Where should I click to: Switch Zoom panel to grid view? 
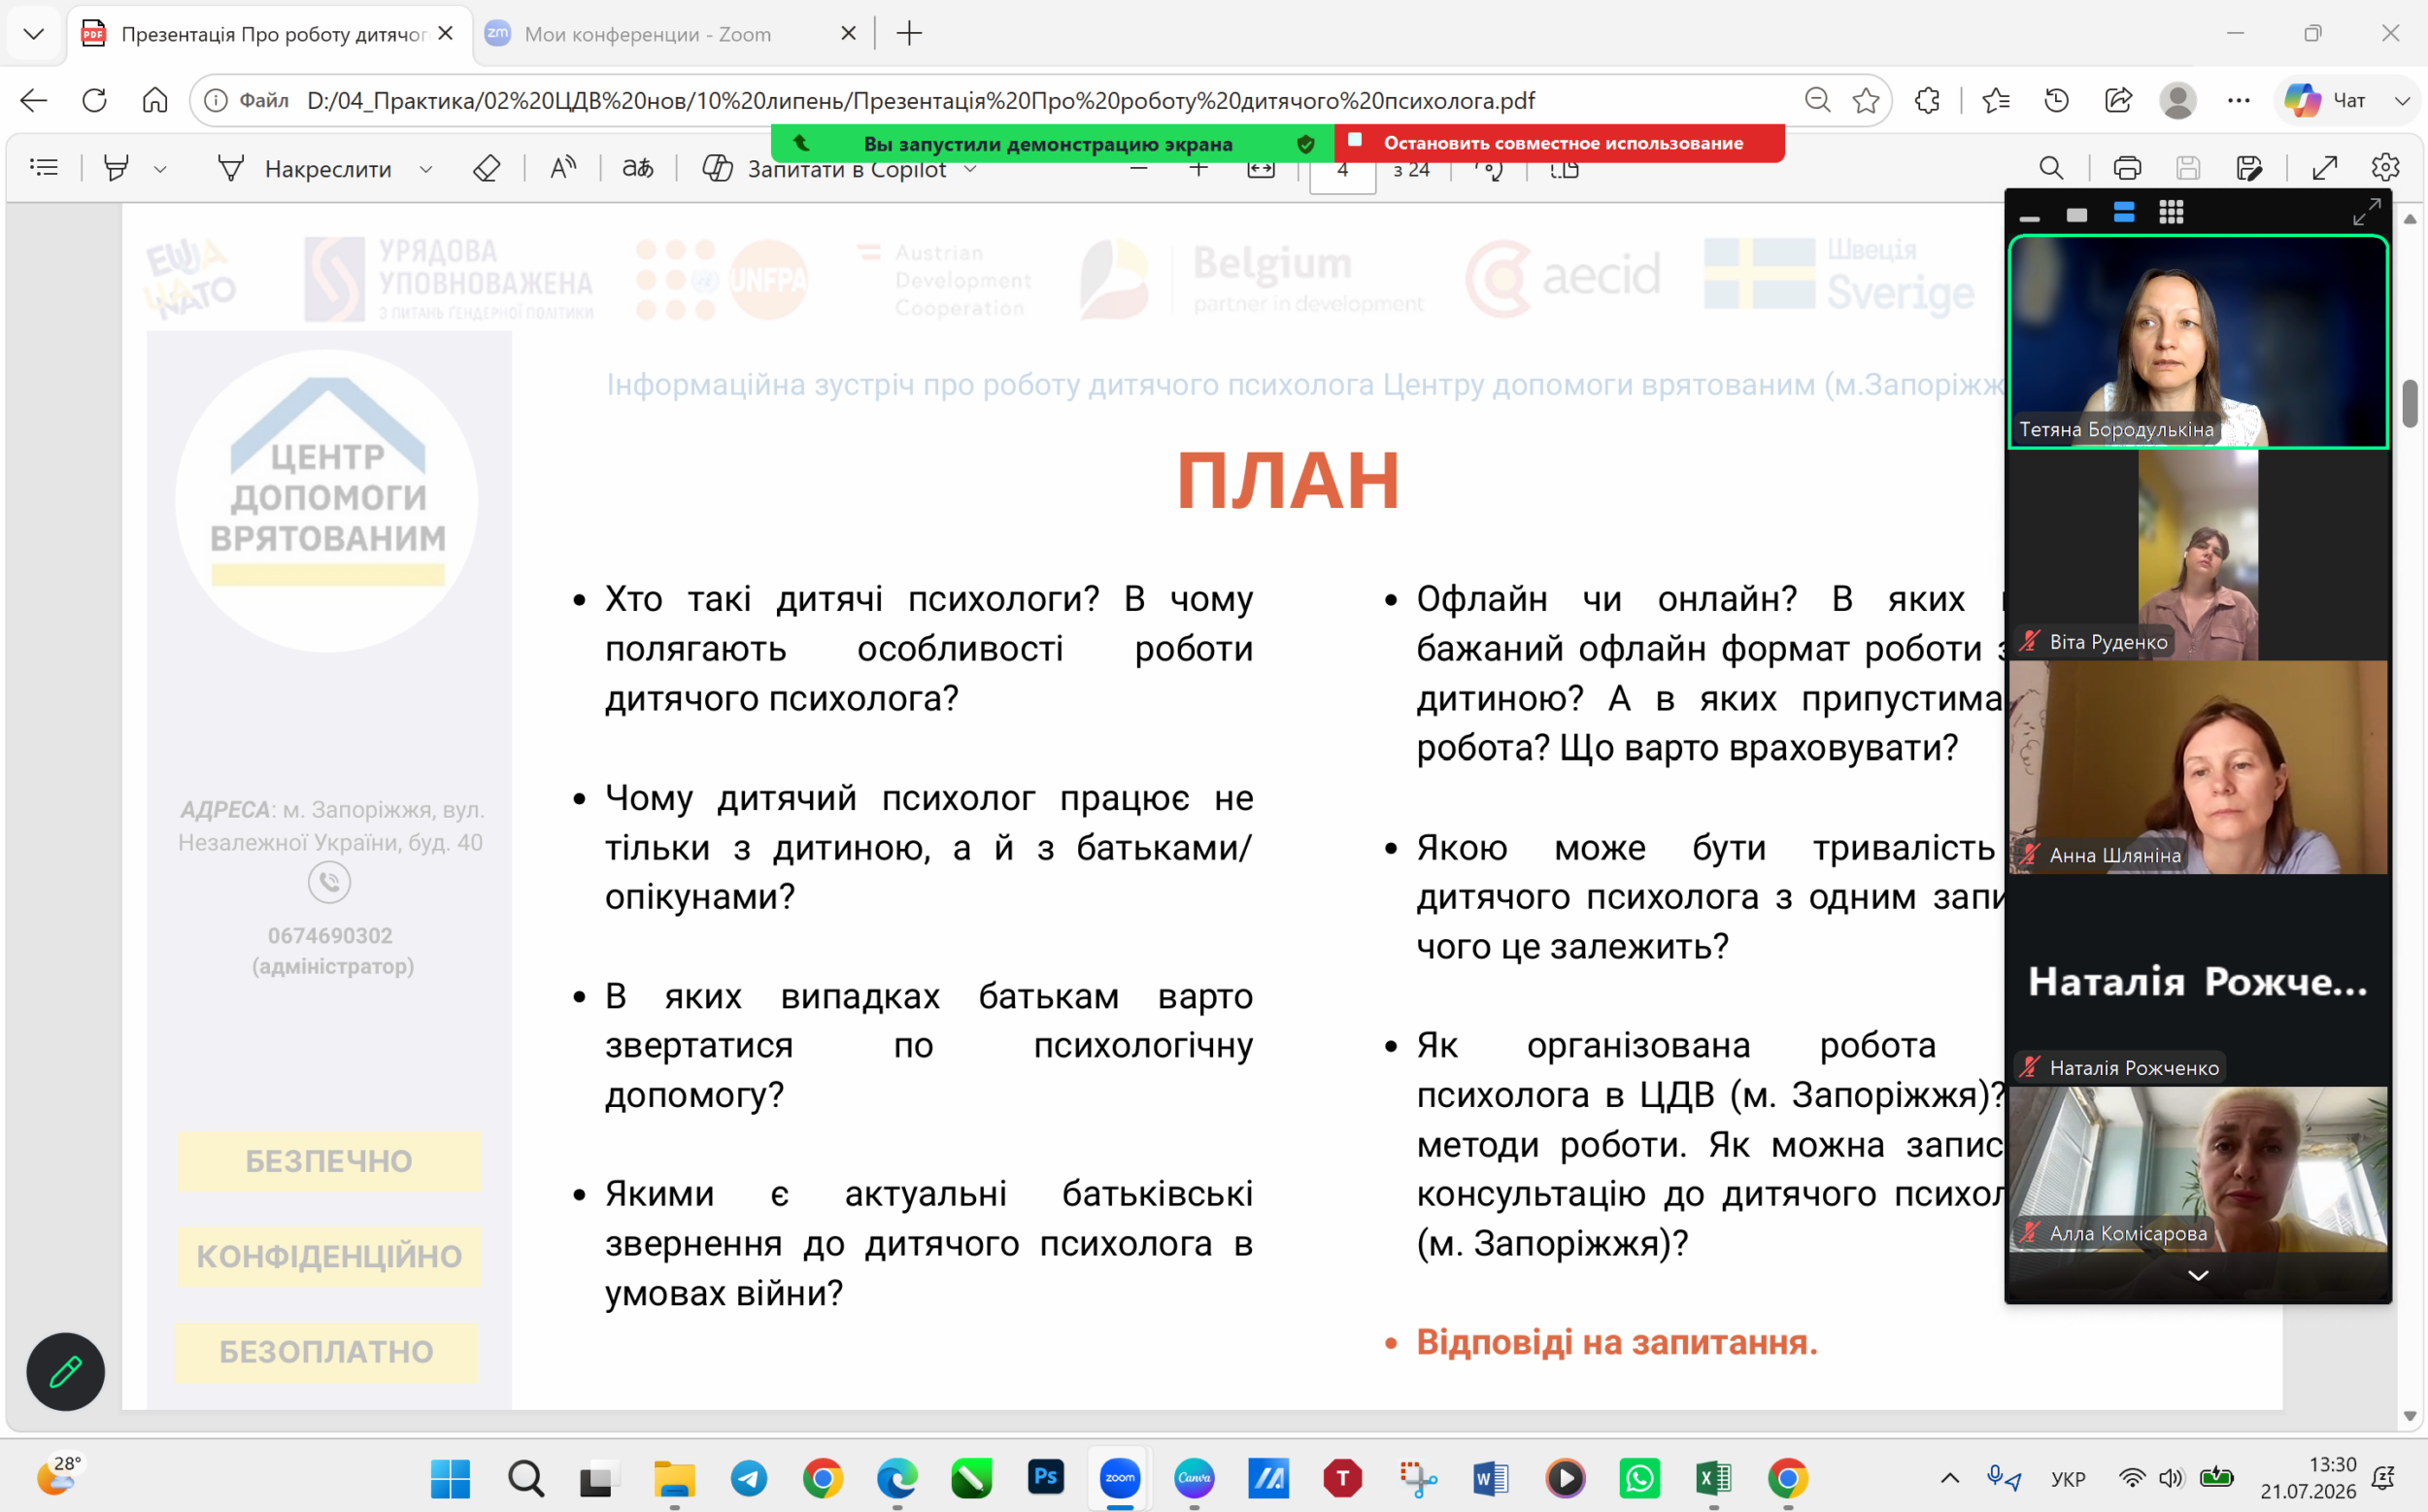[2171, 213]
